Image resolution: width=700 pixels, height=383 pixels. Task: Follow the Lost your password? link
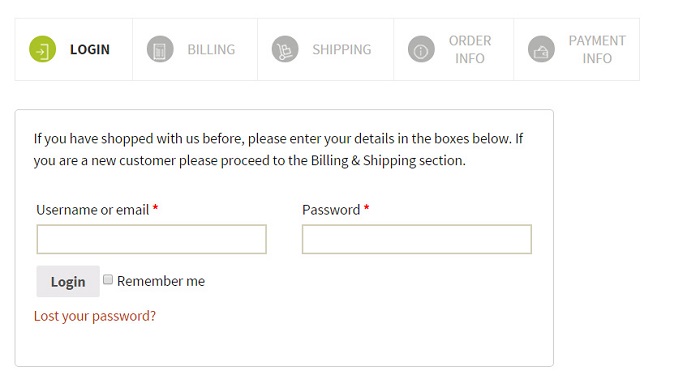coord(95,316)
